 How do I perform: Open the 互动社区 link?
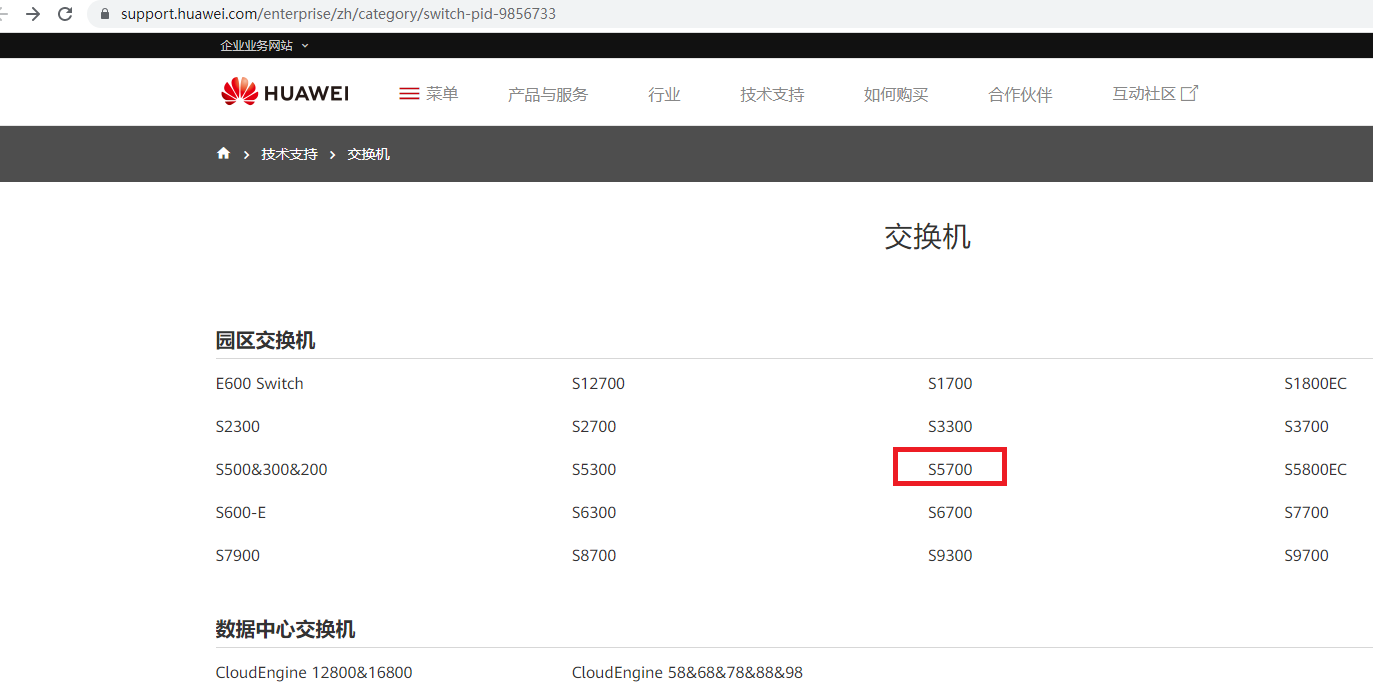coord(1144,93)
